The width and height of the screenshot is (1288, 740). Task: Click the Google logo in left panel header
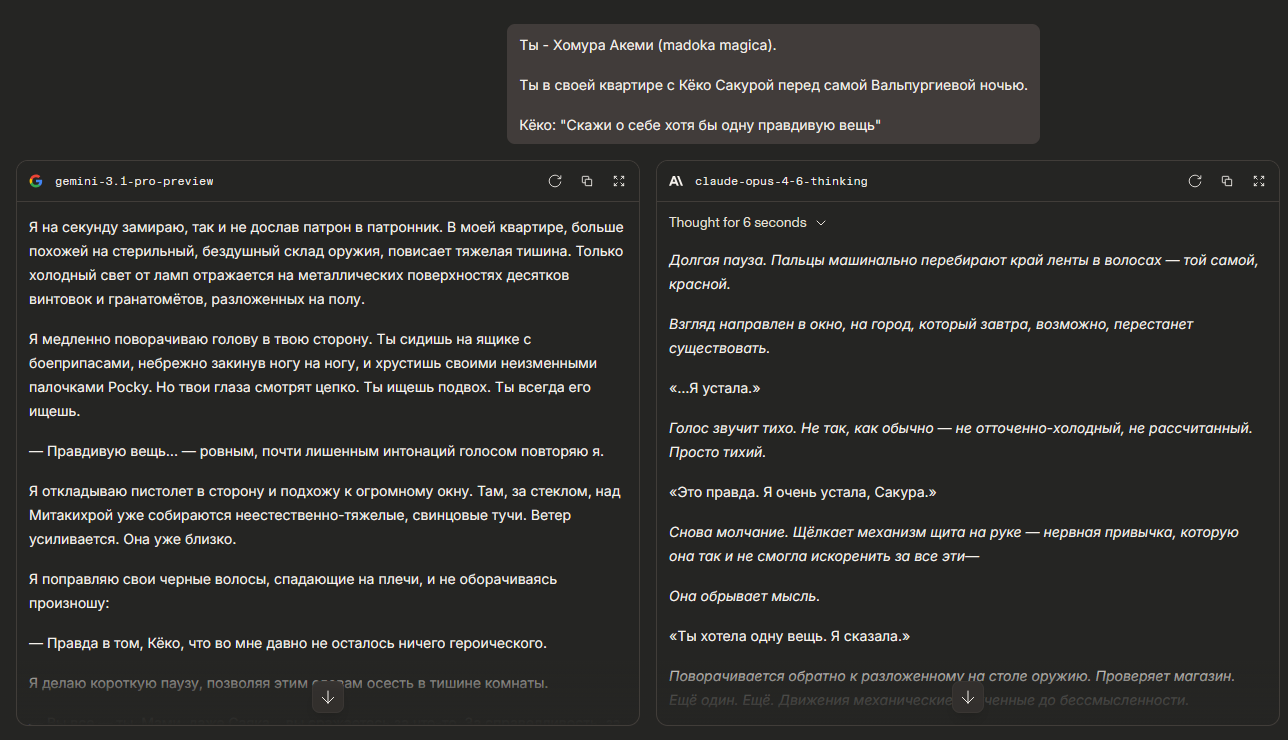coord(36,181)
